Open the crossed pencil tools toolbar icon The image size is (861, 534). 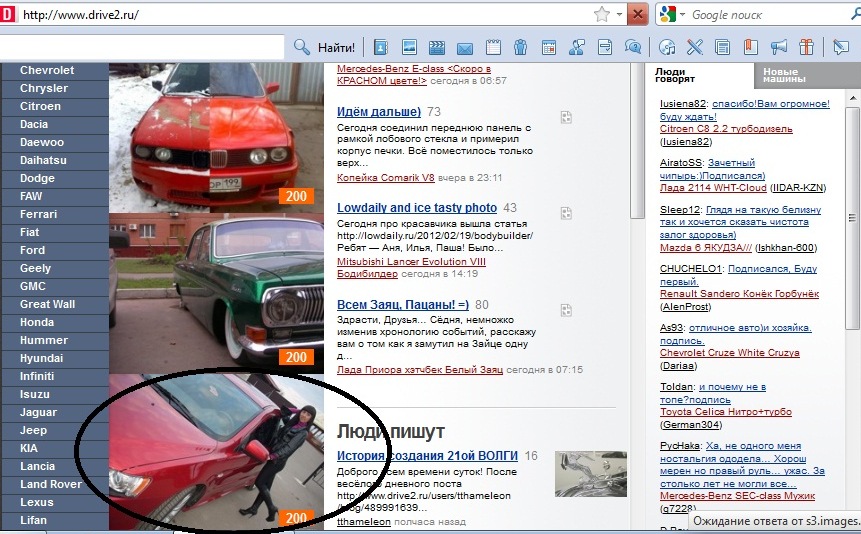(695, 47)
